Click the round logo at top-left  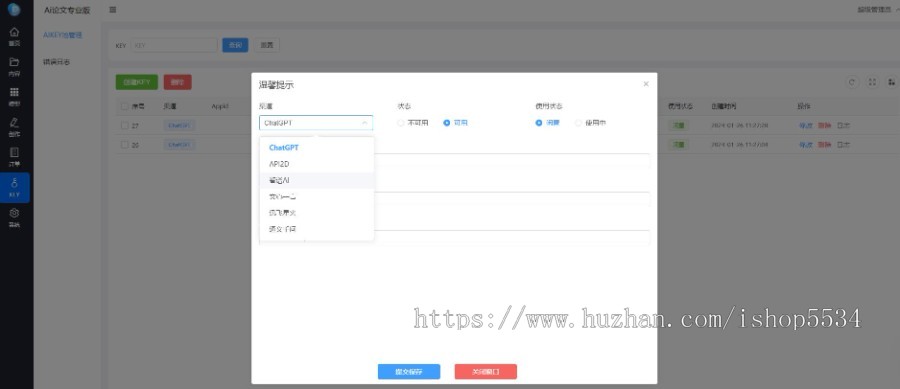(14, 10)
